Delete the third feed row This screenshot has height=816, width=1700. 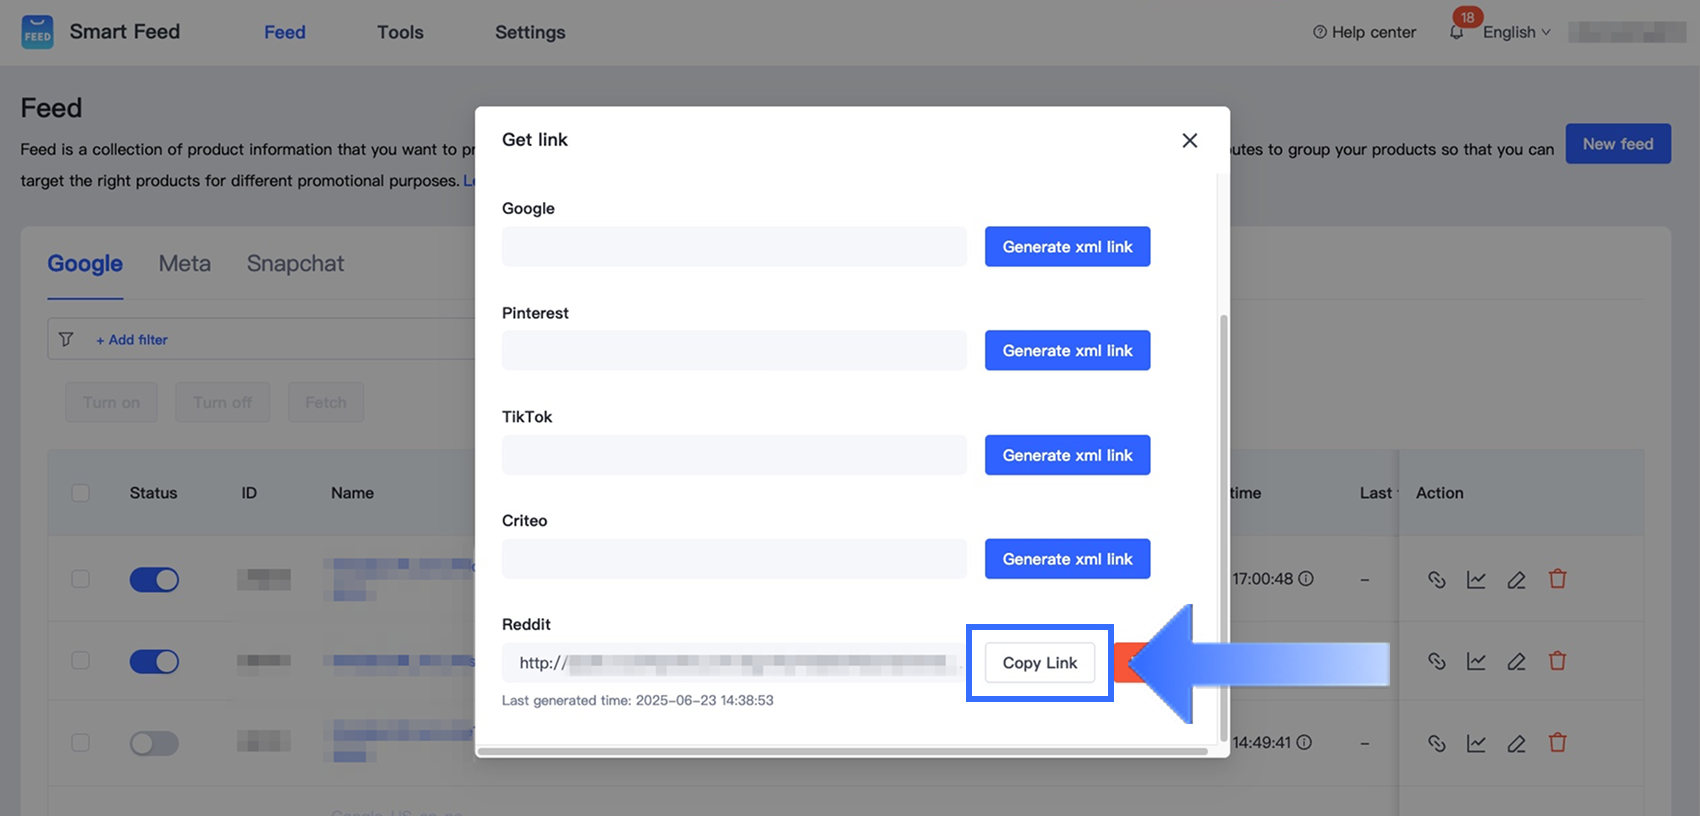pos(1557,743)
